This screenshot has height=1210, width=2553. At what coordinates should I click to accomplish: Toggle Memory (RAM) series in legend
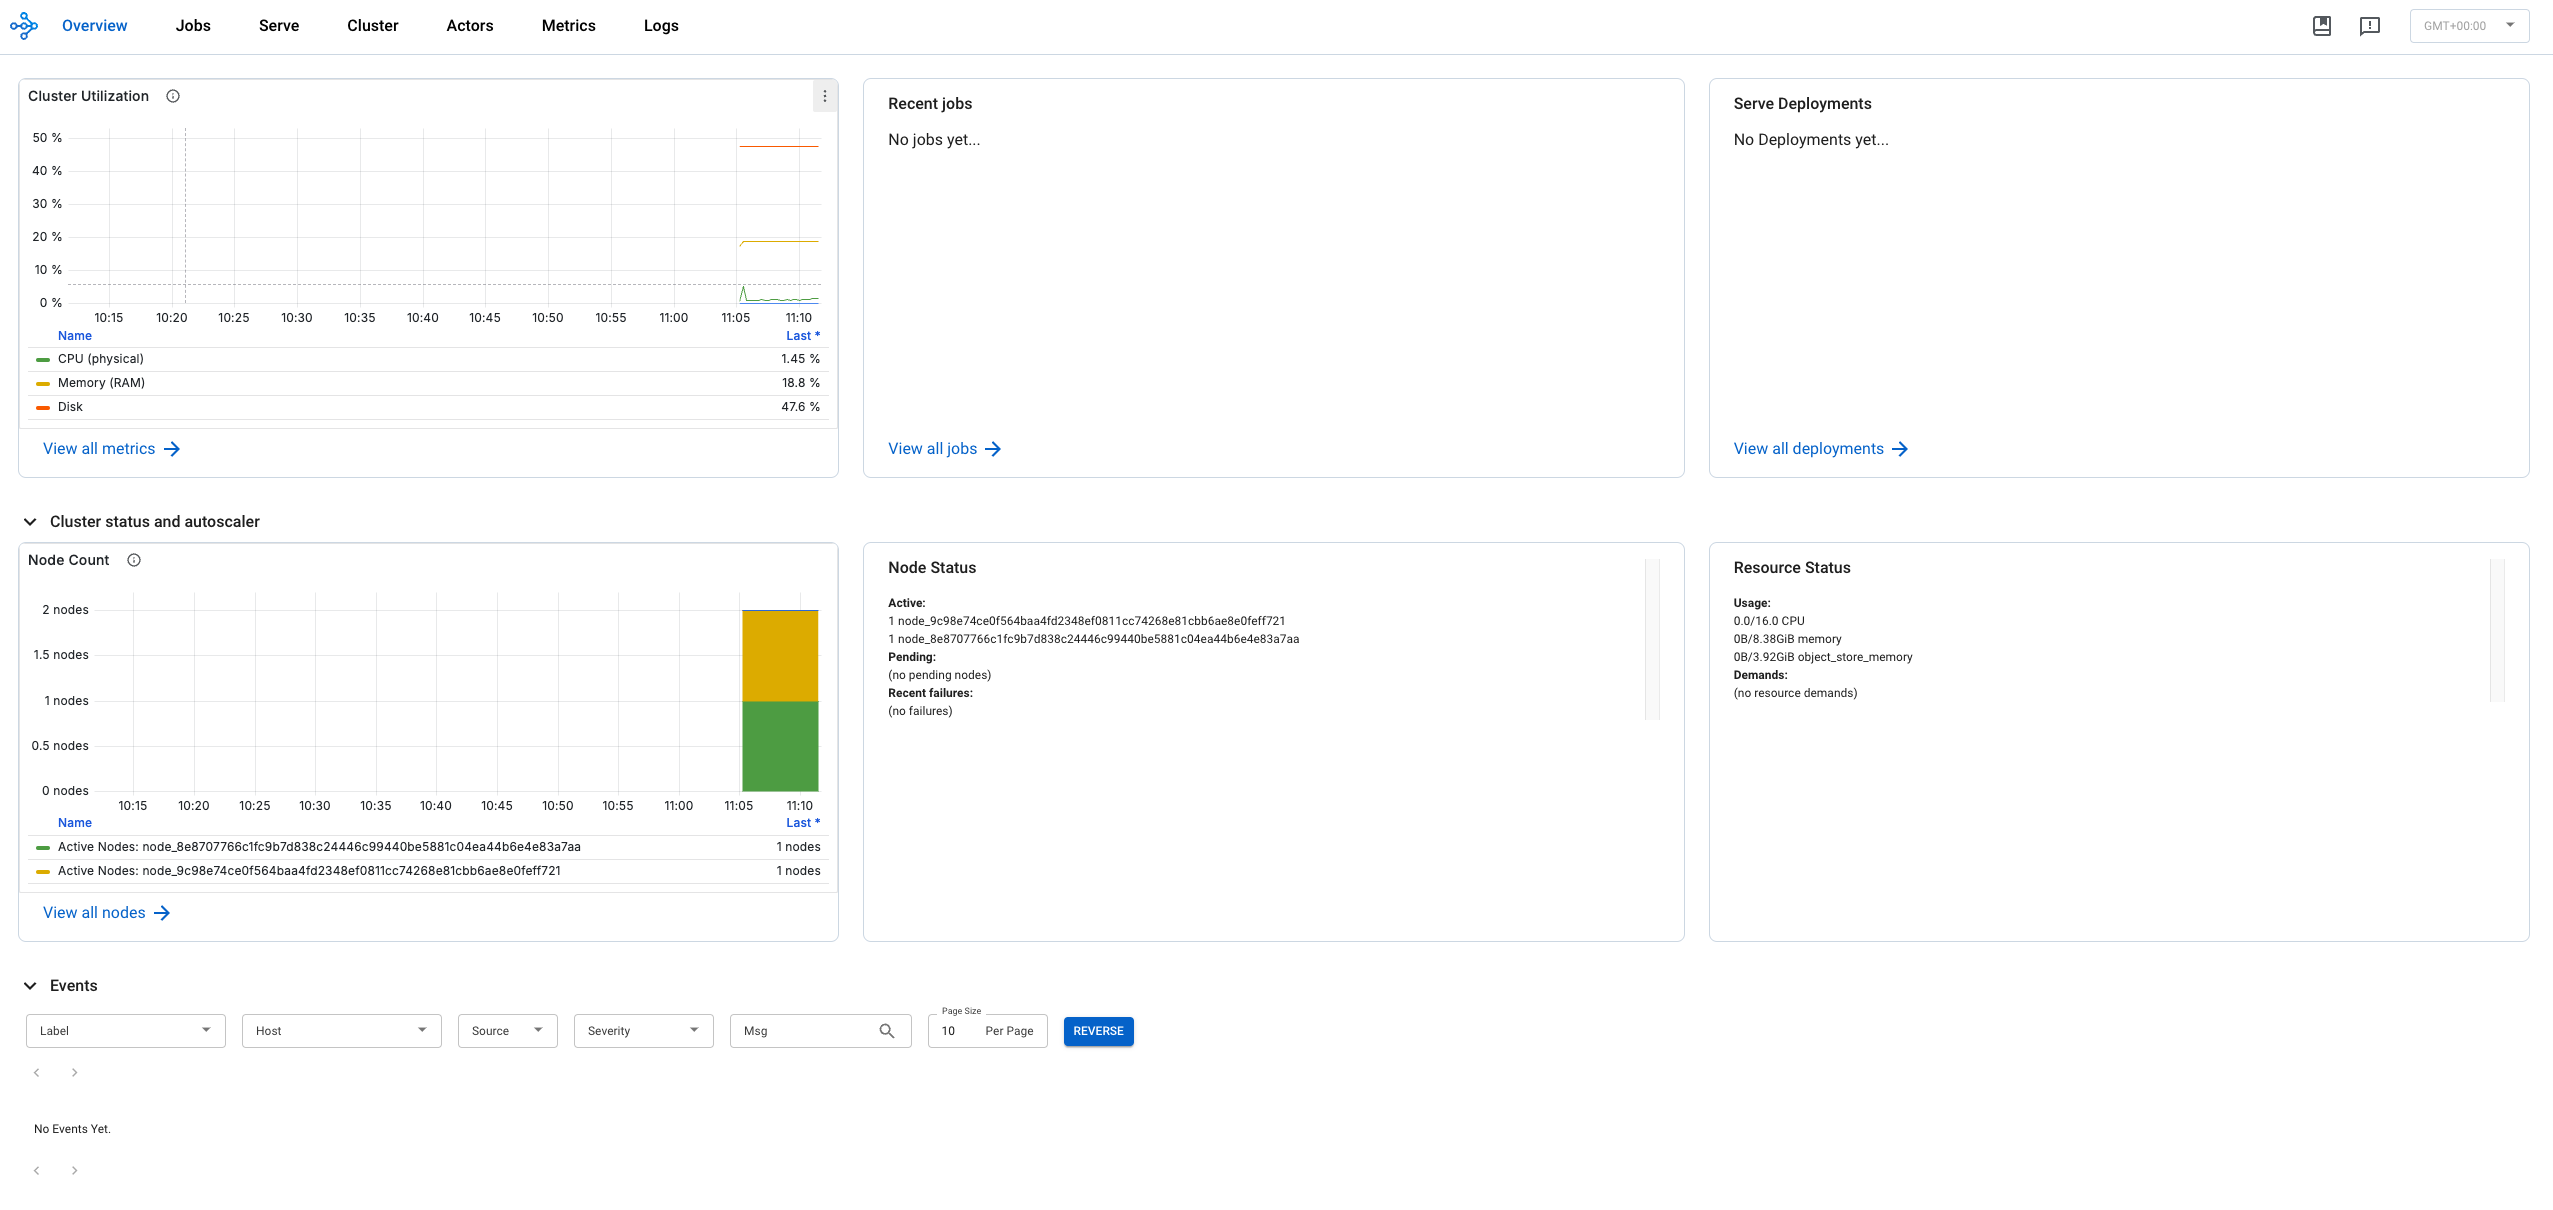(101, 383)
